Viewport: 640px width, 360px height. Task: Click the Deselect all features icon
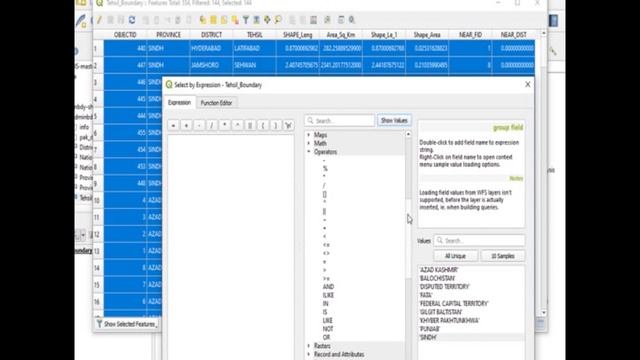point(235,20)
